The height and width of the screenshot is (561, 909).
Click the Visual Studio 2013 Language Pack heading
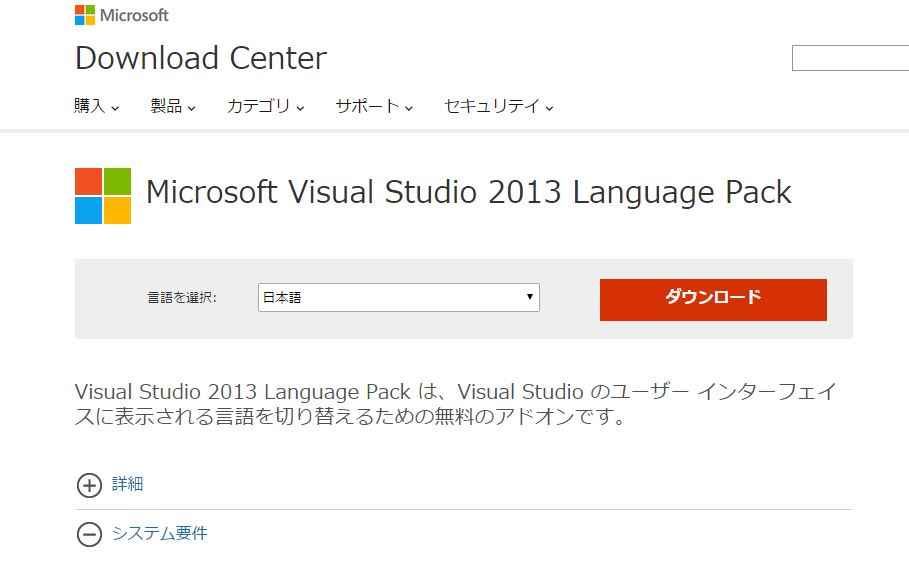tap(468, 192)
